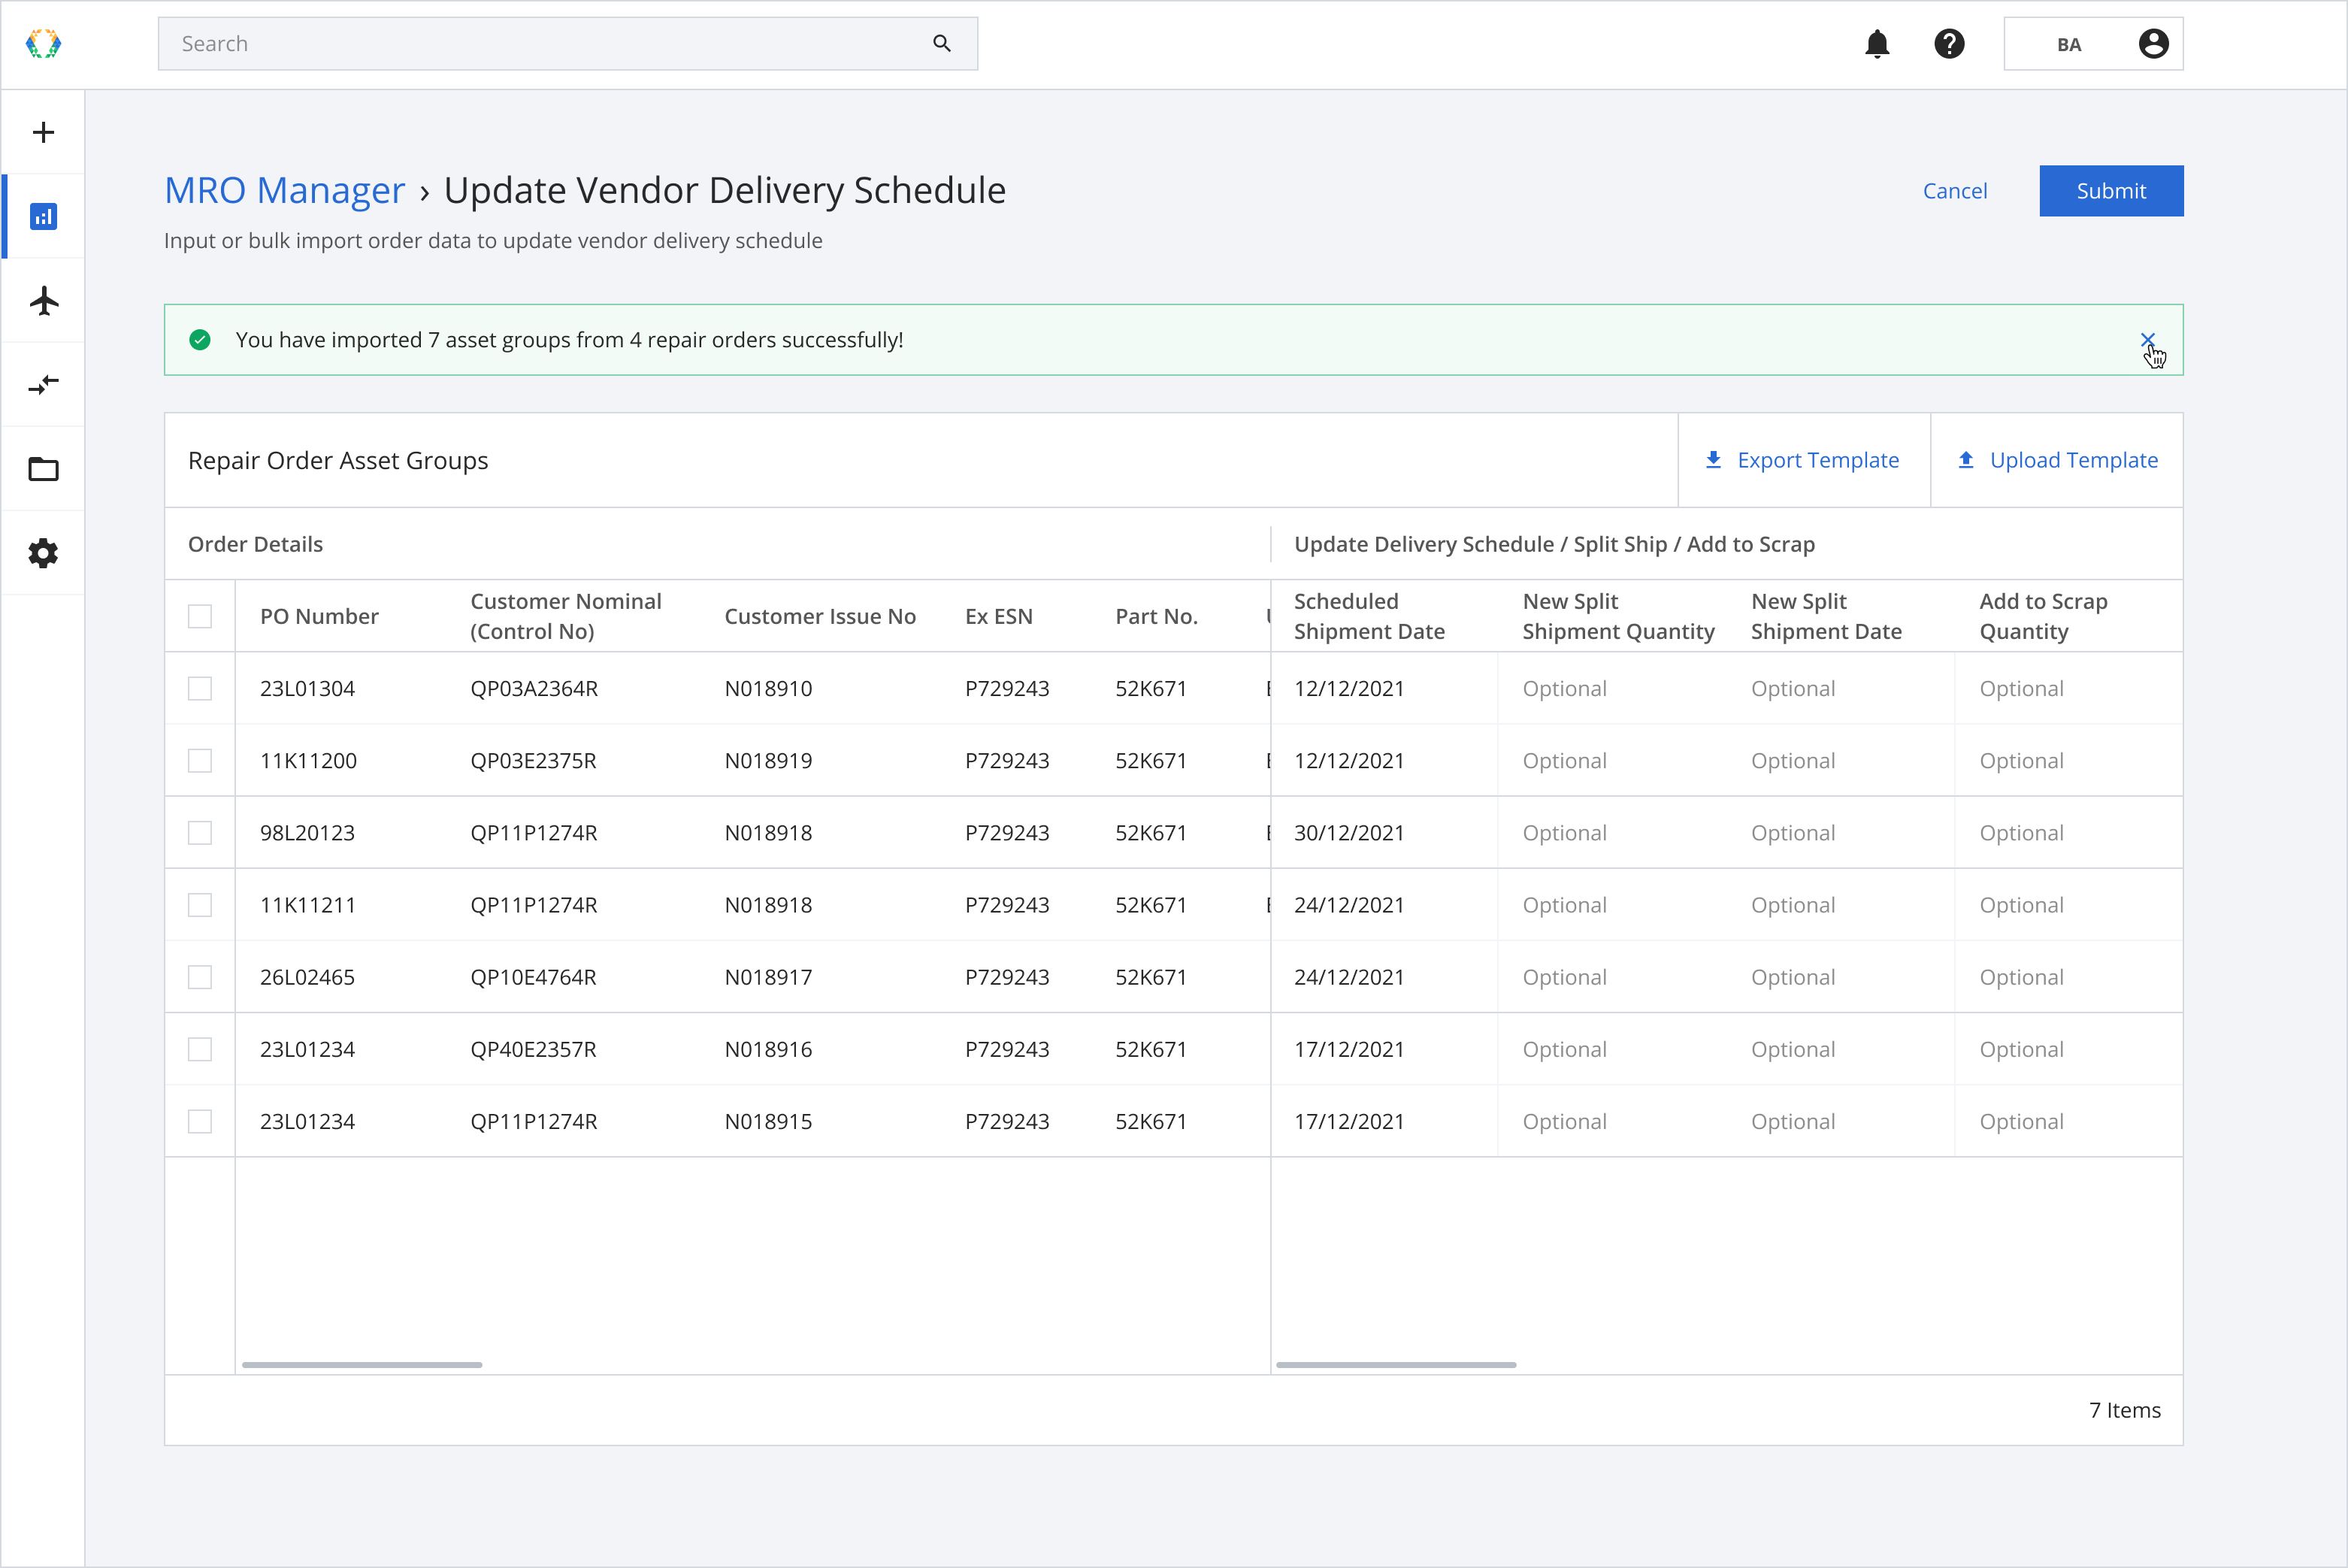Click Customer Nominal (Control No) header
This screenshot has width=2348, height=1568.
[x=565, y=616]
